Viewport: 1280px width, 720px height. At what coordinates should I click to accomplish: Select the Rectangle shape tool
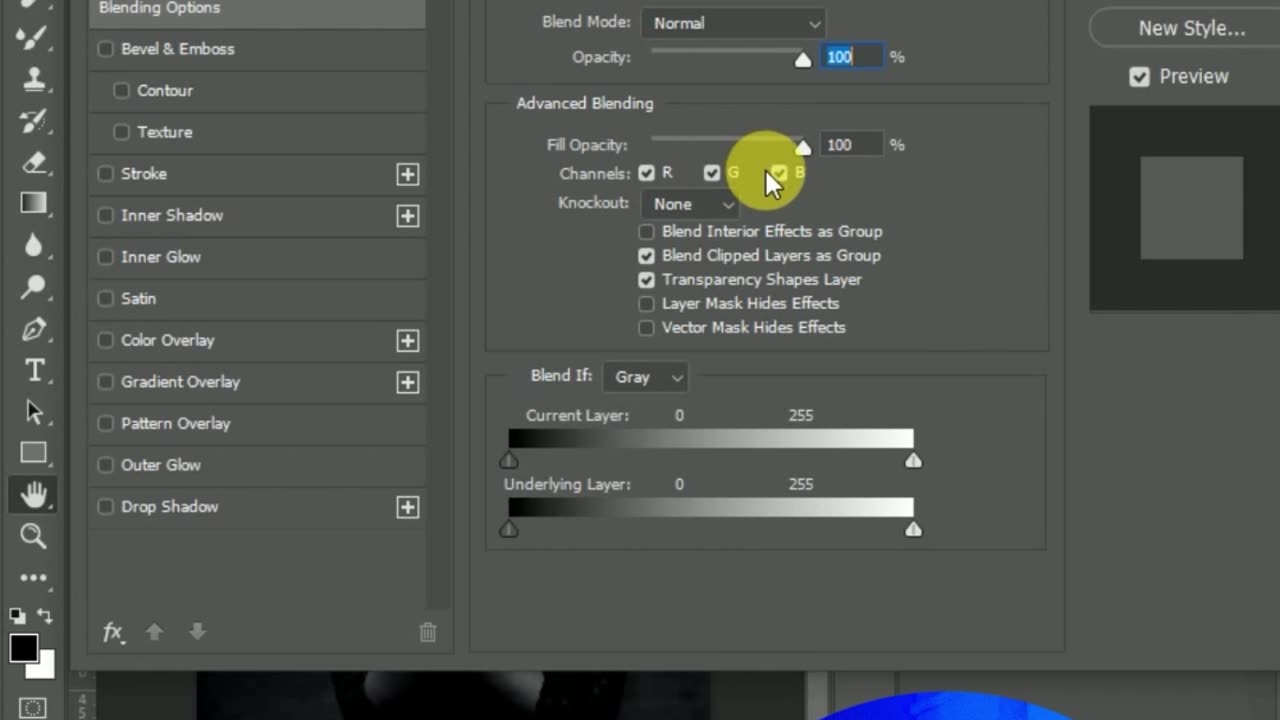tap(33, 453)
